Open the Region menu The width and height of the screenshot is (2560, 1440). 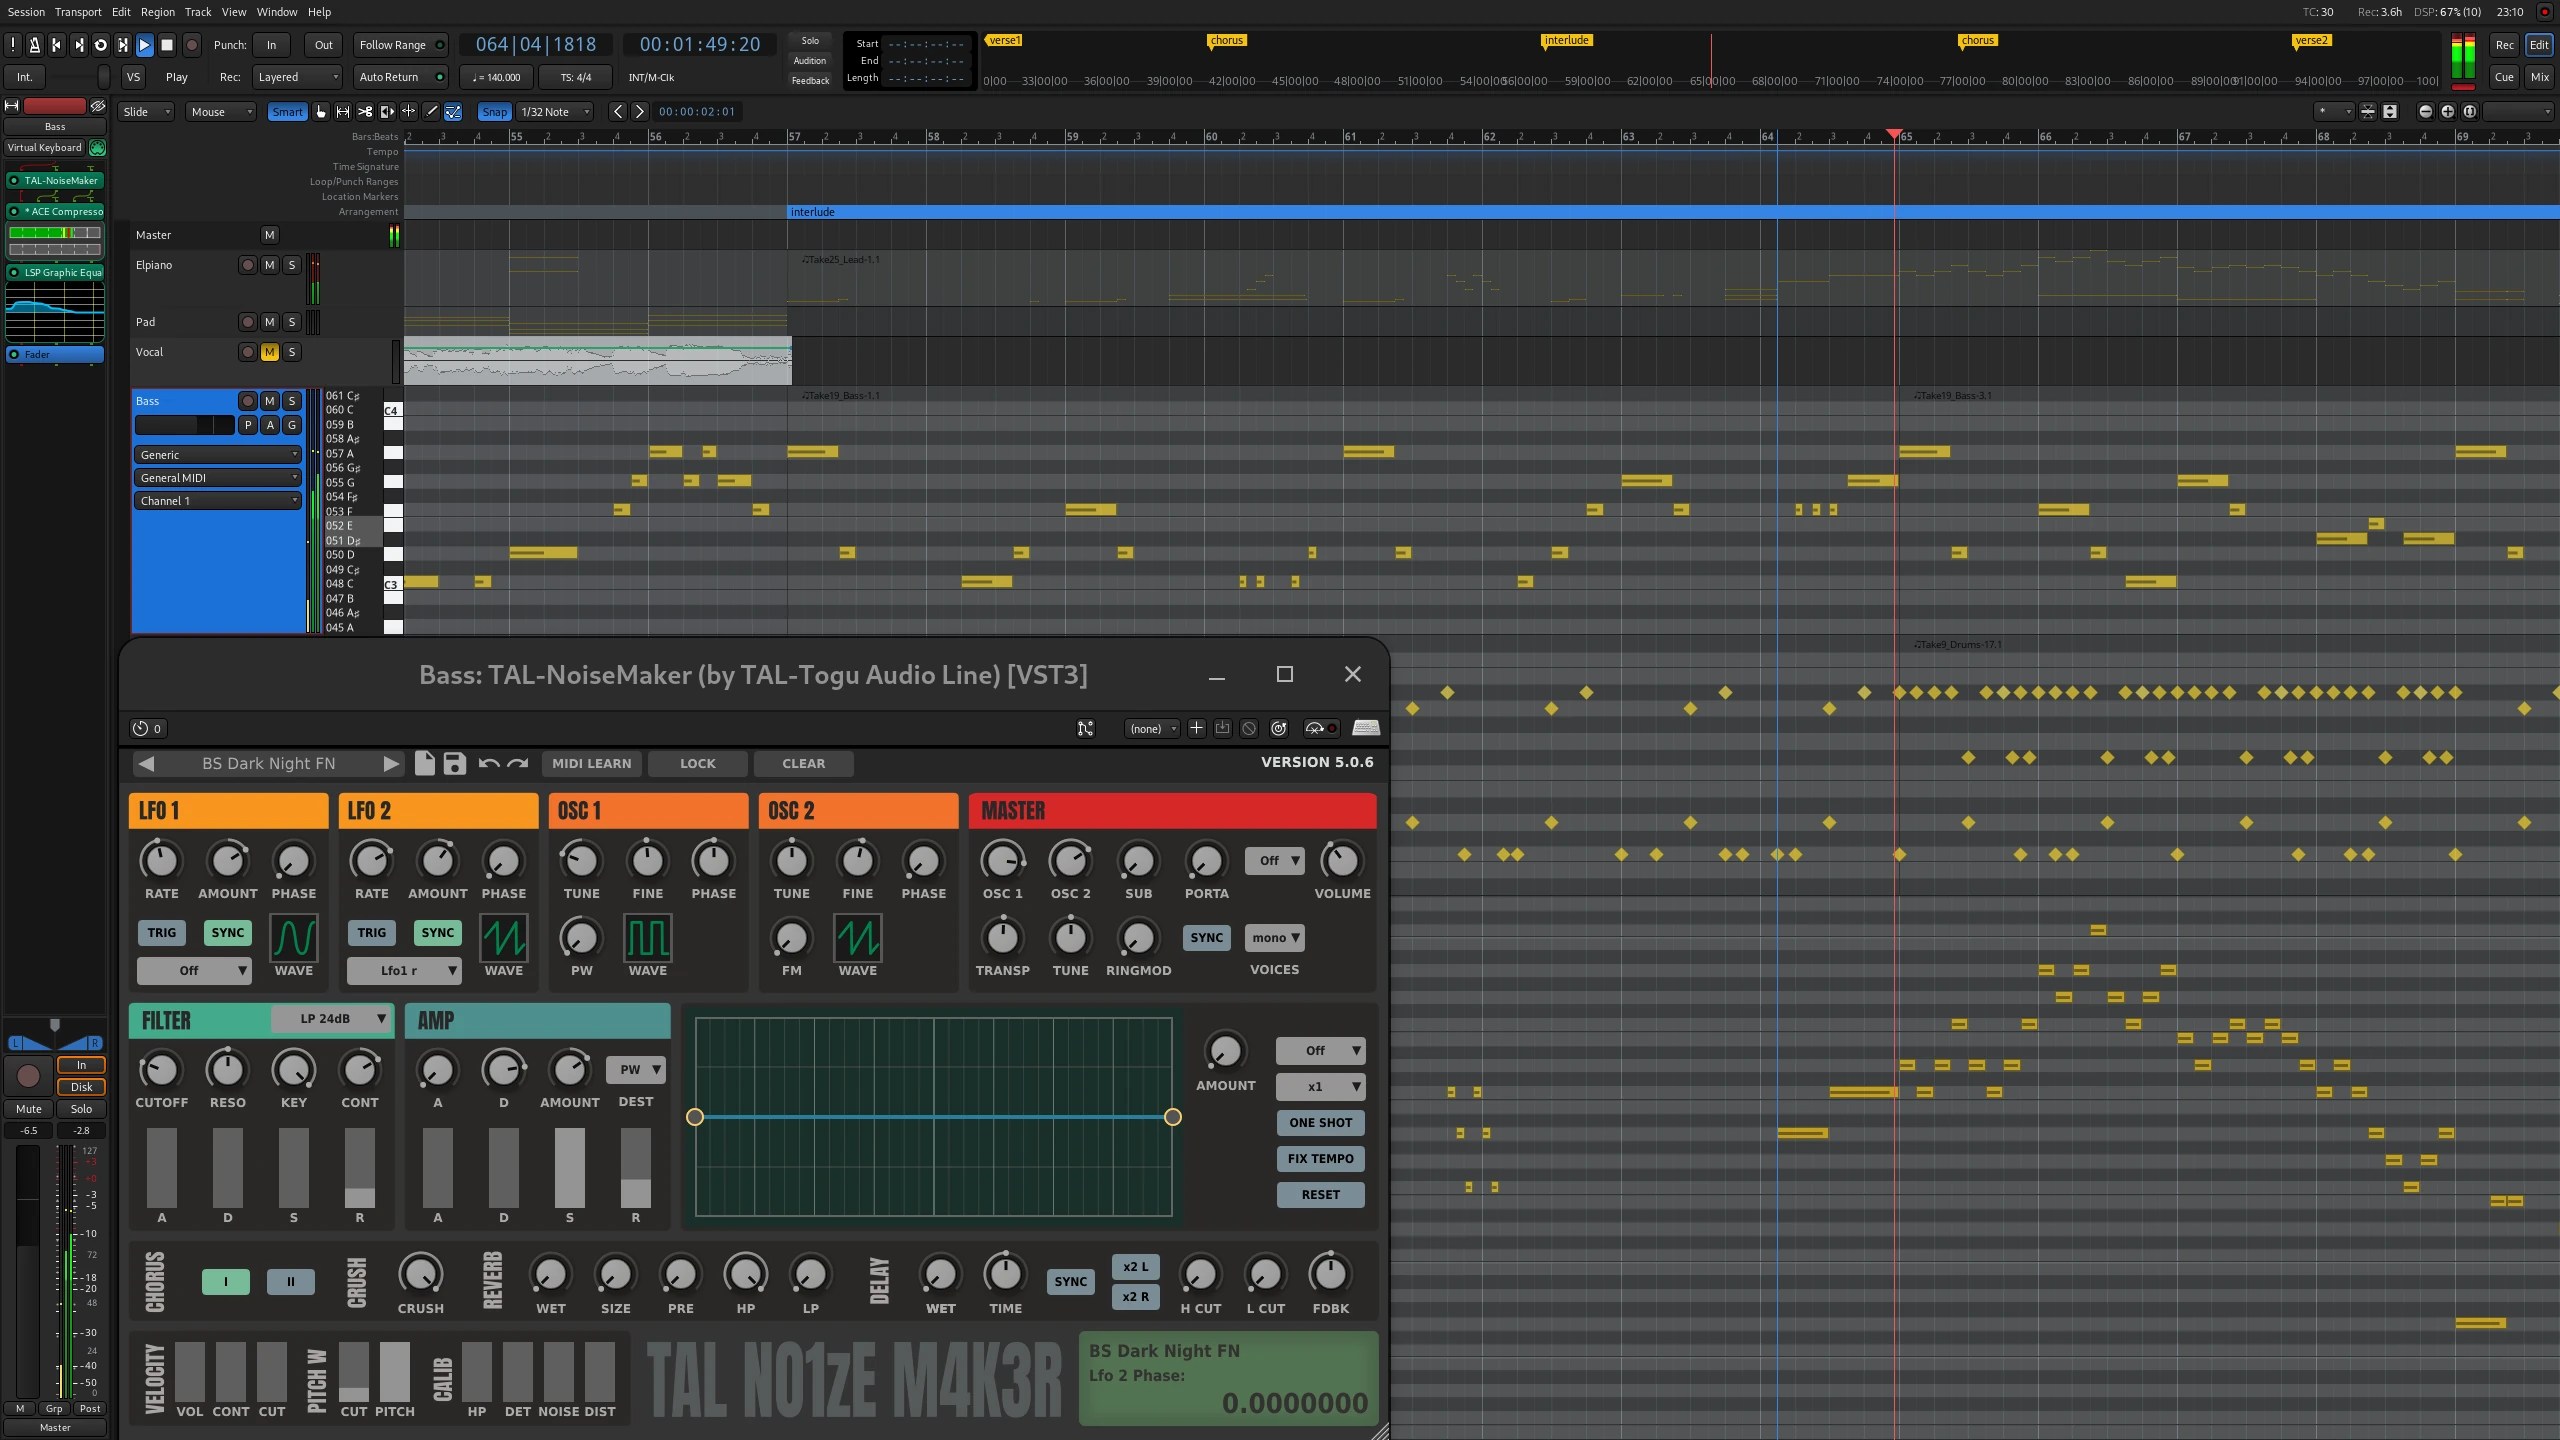(x=156, y=12)
